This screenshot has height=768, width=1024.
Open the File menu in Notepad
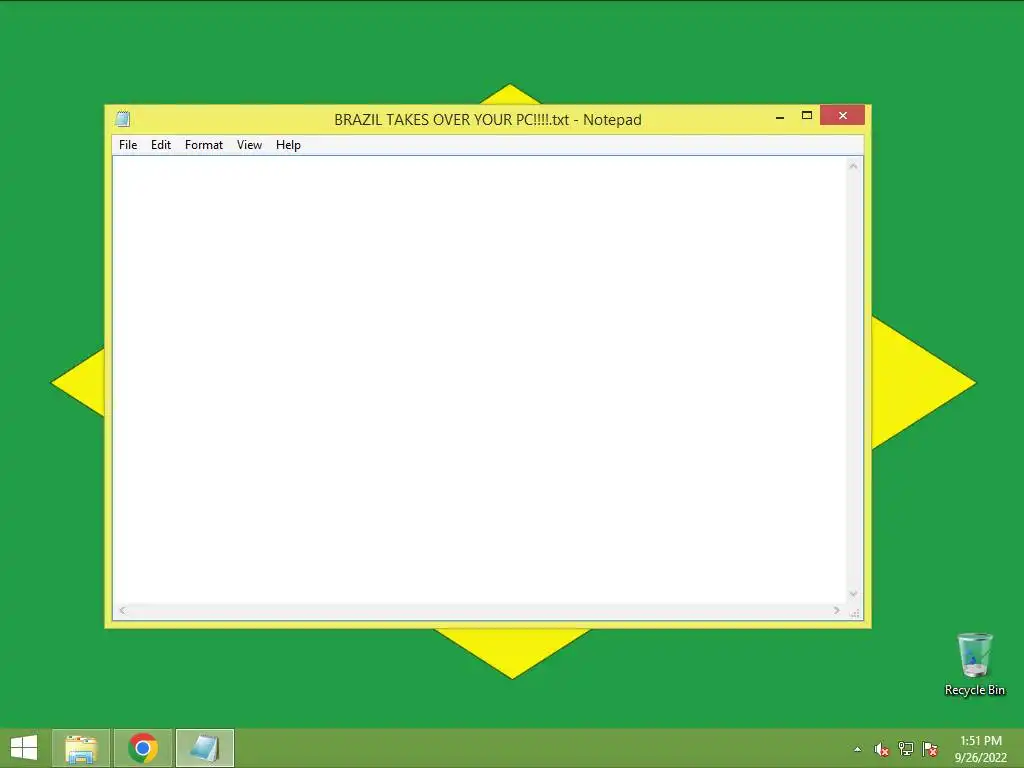(128, 145)
